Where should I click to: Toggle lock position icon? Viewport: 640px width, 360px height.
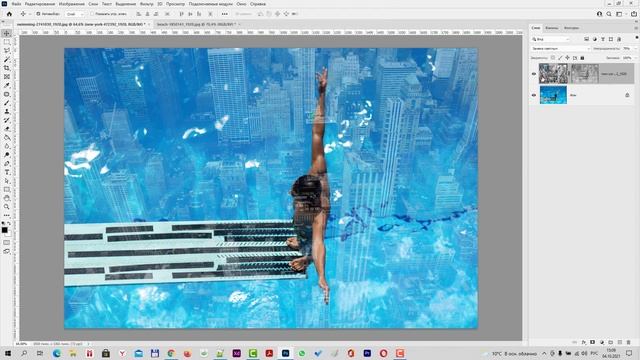[x=567, y=58]
